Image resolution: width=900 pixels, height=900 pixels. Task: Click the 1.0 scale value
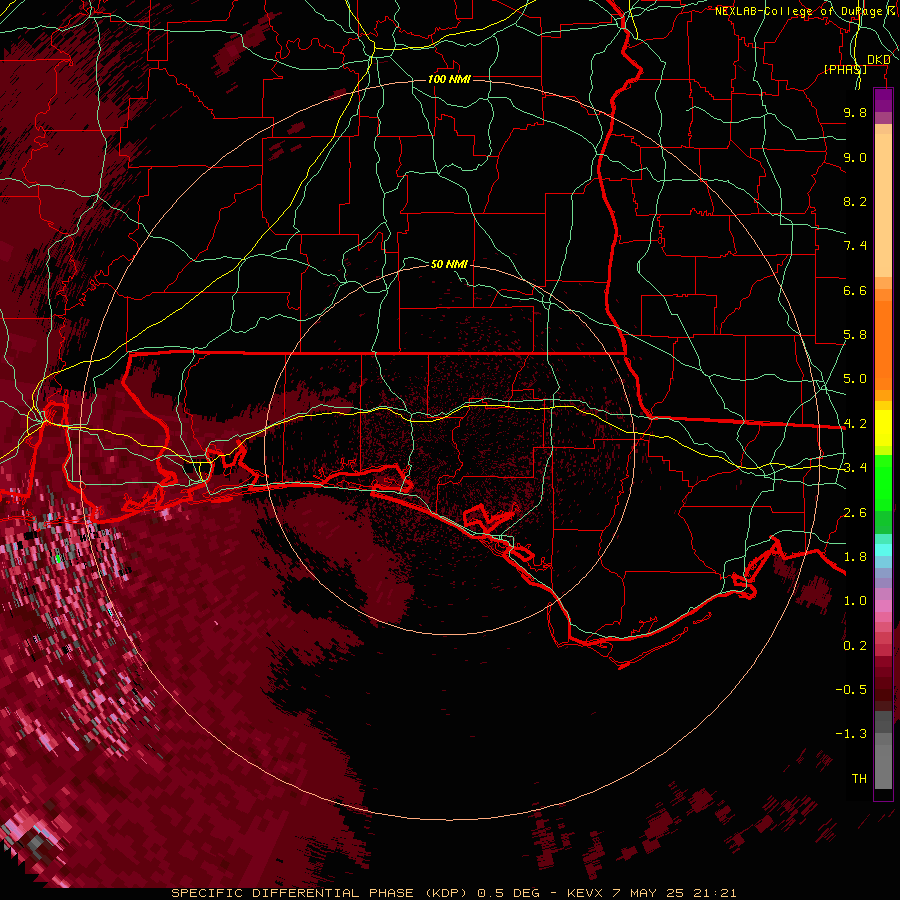[x=855, y=601]
